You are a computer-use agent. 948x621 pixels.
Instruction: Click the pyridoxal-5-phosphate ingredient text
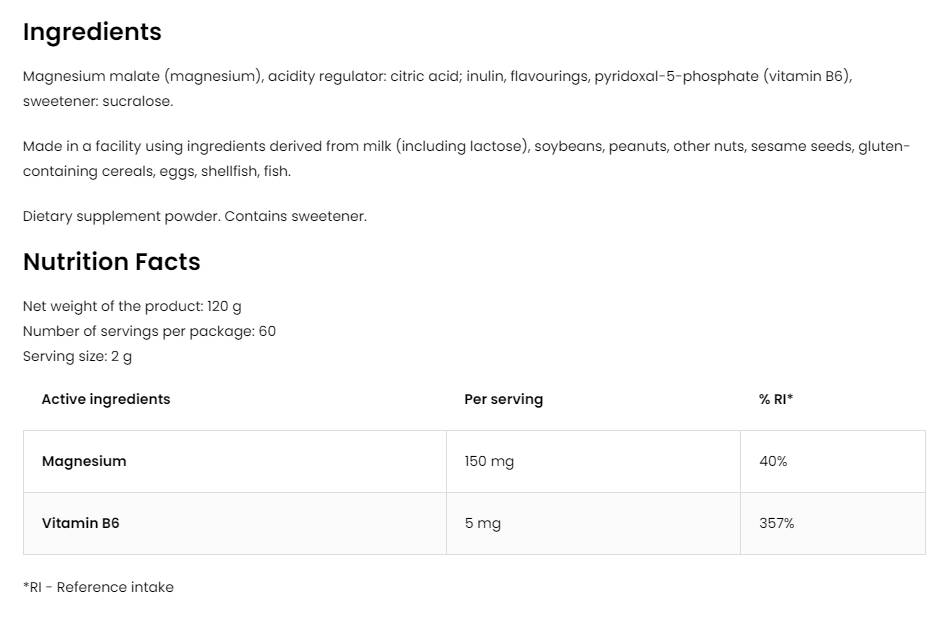(677, 76)
